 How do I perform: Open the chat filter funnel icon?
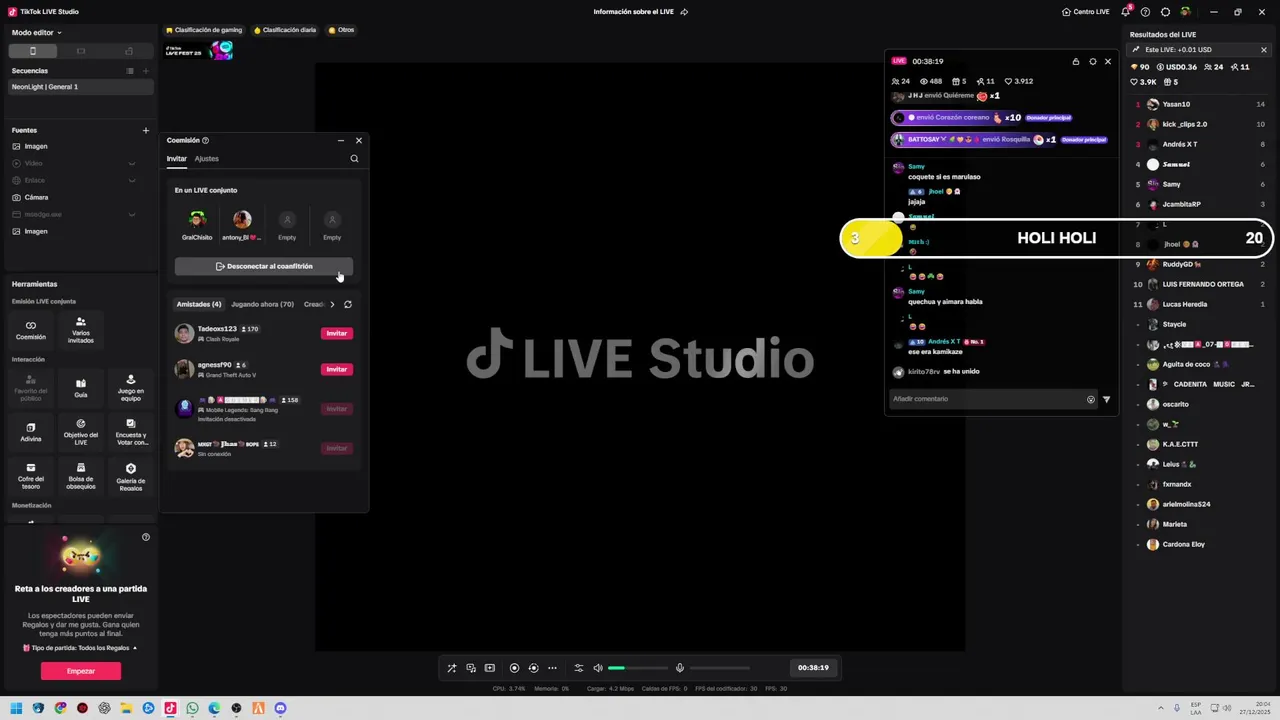pyautogui.click(x=1106, y=399)
